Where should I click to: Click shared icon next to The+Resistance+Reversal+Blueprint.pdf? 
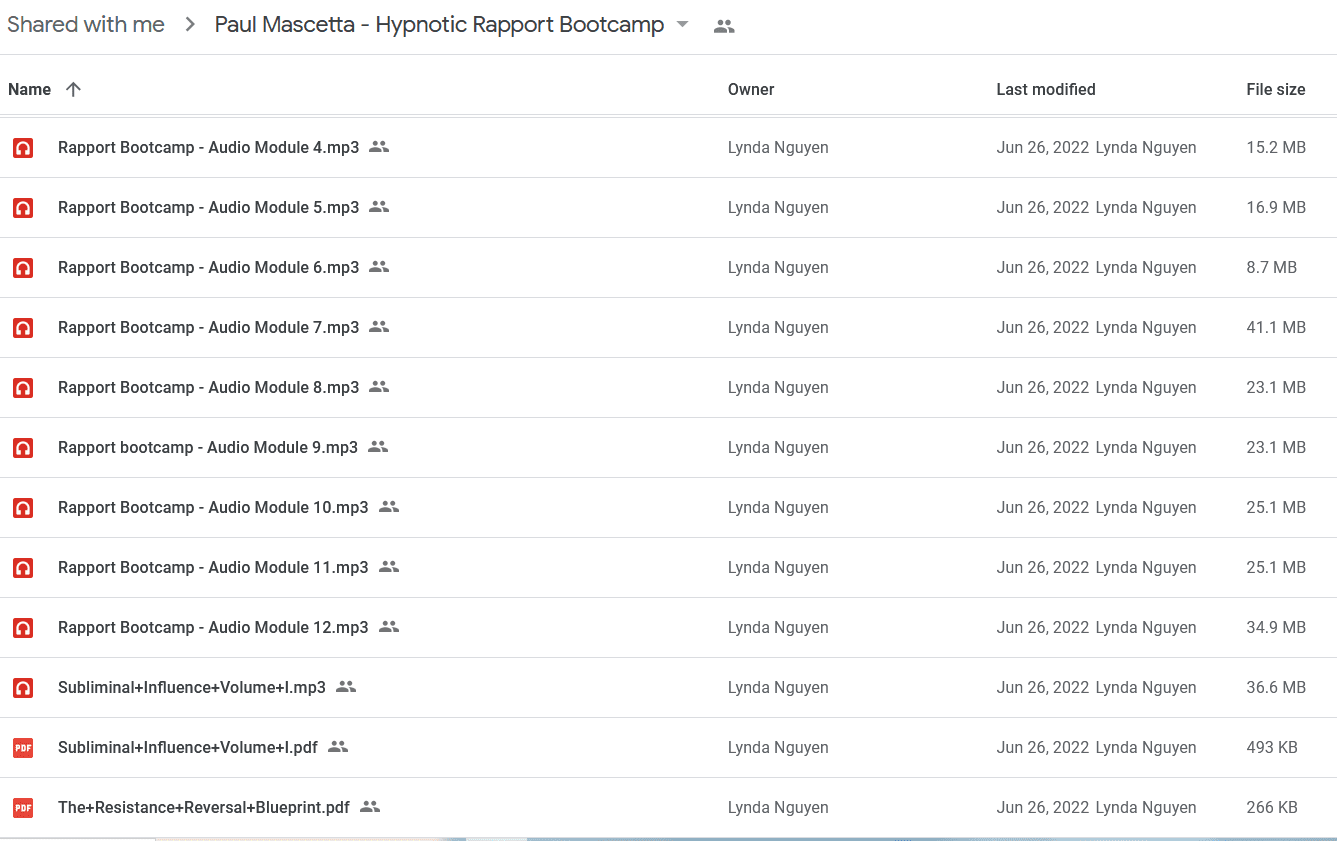coord(370,806)
